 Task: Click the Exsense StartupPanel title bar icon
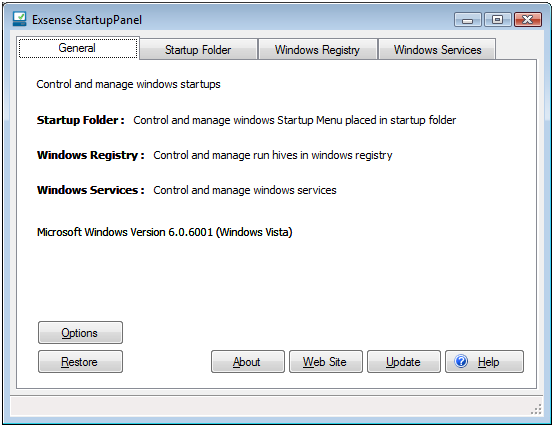[19, 19]
